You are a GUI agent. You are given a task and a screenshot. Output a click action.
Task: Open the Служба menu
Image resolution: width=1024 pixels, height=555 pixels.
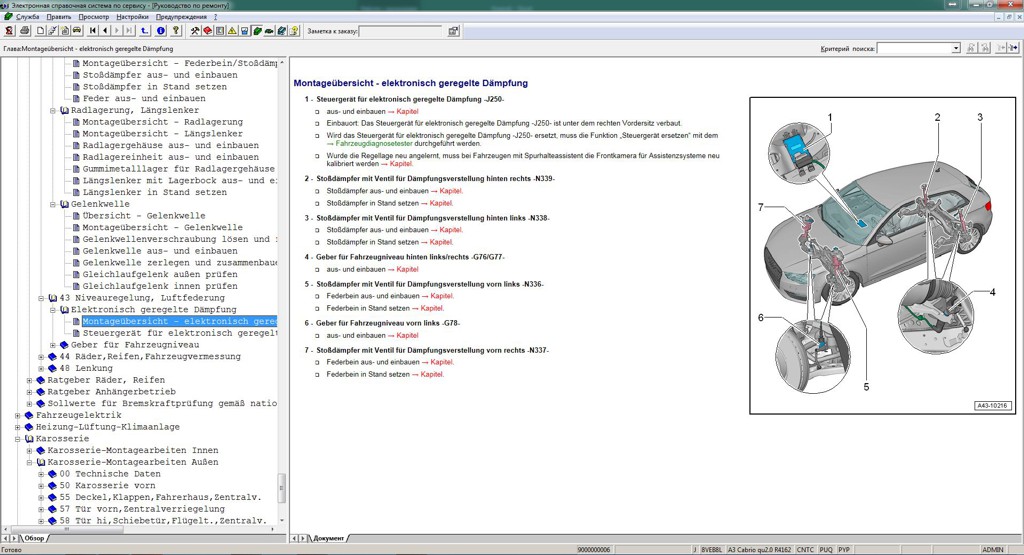(27, 17)
